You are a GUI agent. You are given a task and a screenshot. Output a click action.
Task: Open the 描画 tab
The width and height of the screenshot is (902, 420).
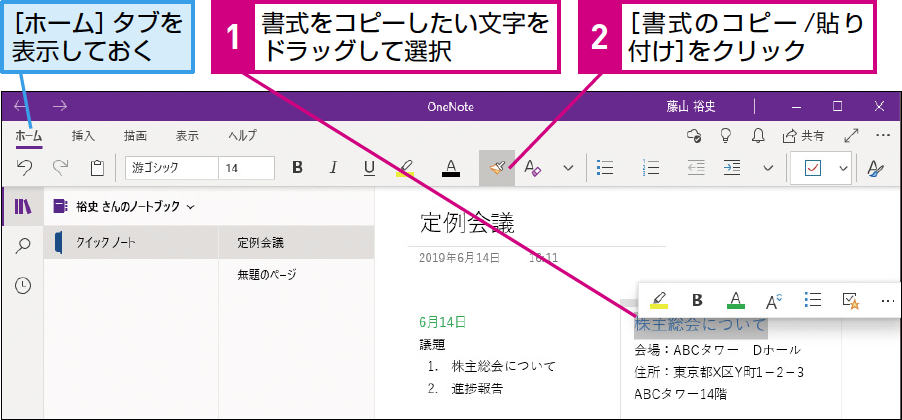click(135, 136)
